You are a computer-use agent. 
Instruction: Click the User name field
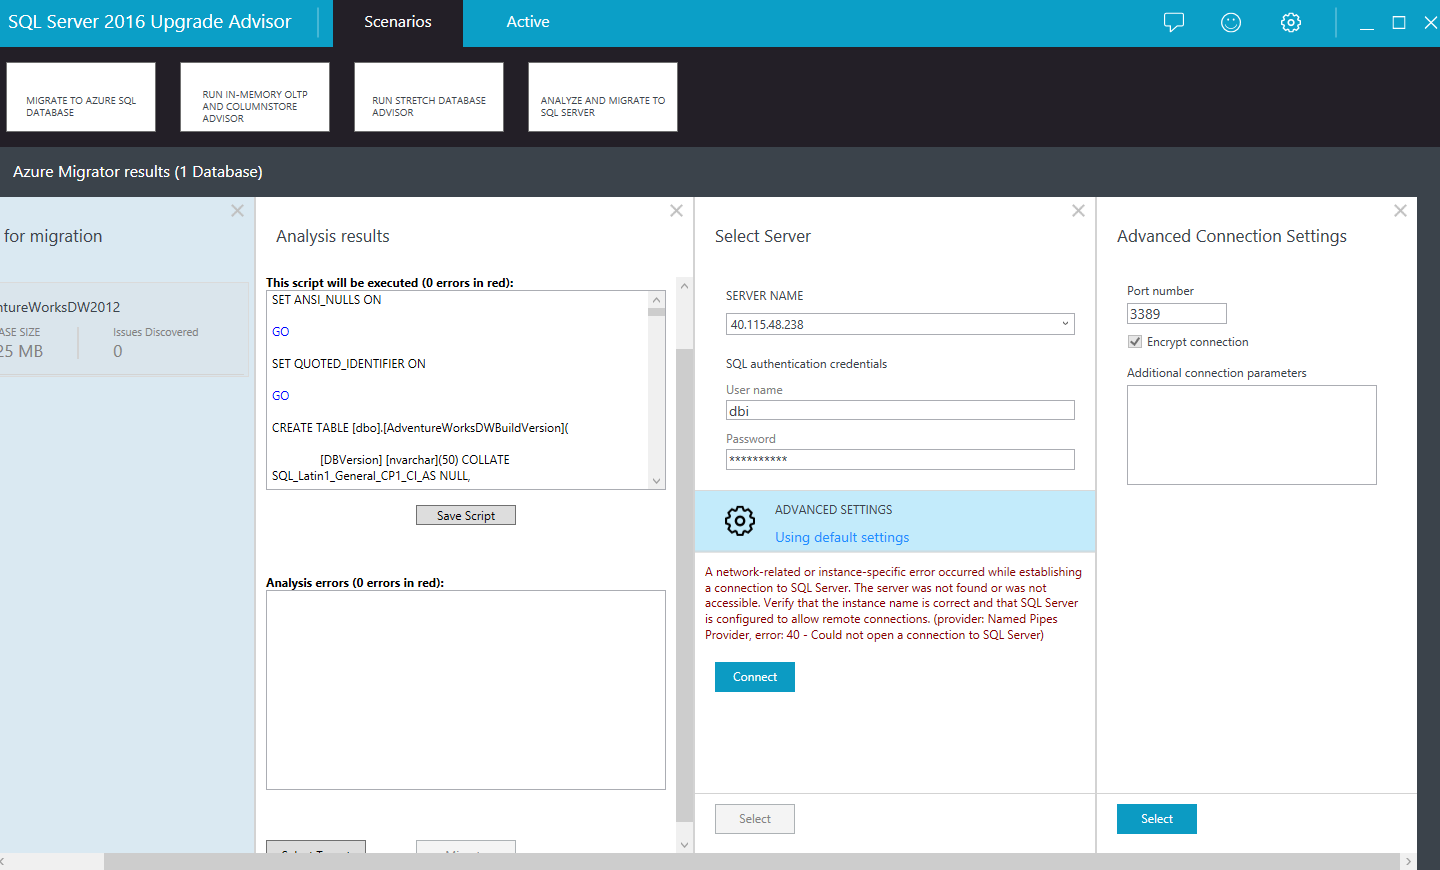coord(900,410)
